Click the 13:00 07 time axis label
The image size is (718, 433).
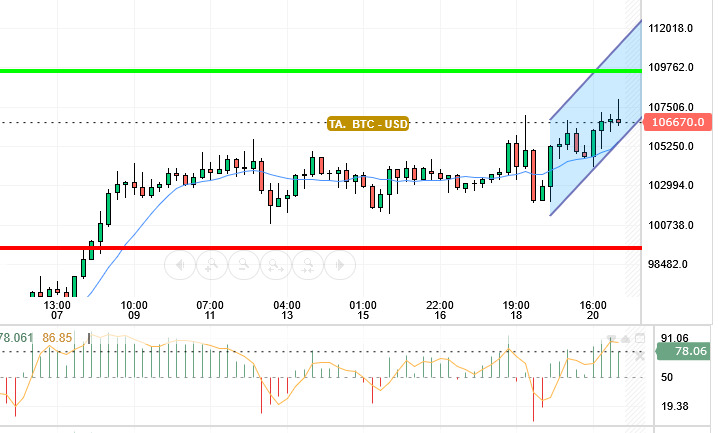(57, 310)
